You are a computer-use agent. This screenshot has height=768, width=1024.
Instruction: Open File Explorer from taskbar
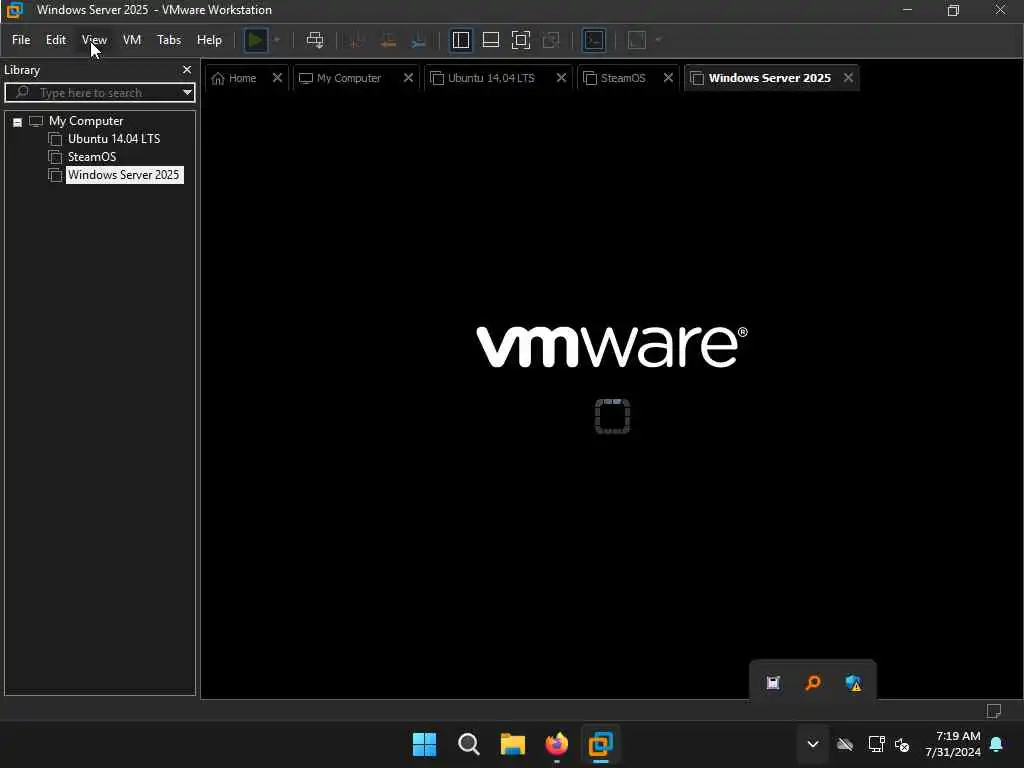[x=513, y=744]
